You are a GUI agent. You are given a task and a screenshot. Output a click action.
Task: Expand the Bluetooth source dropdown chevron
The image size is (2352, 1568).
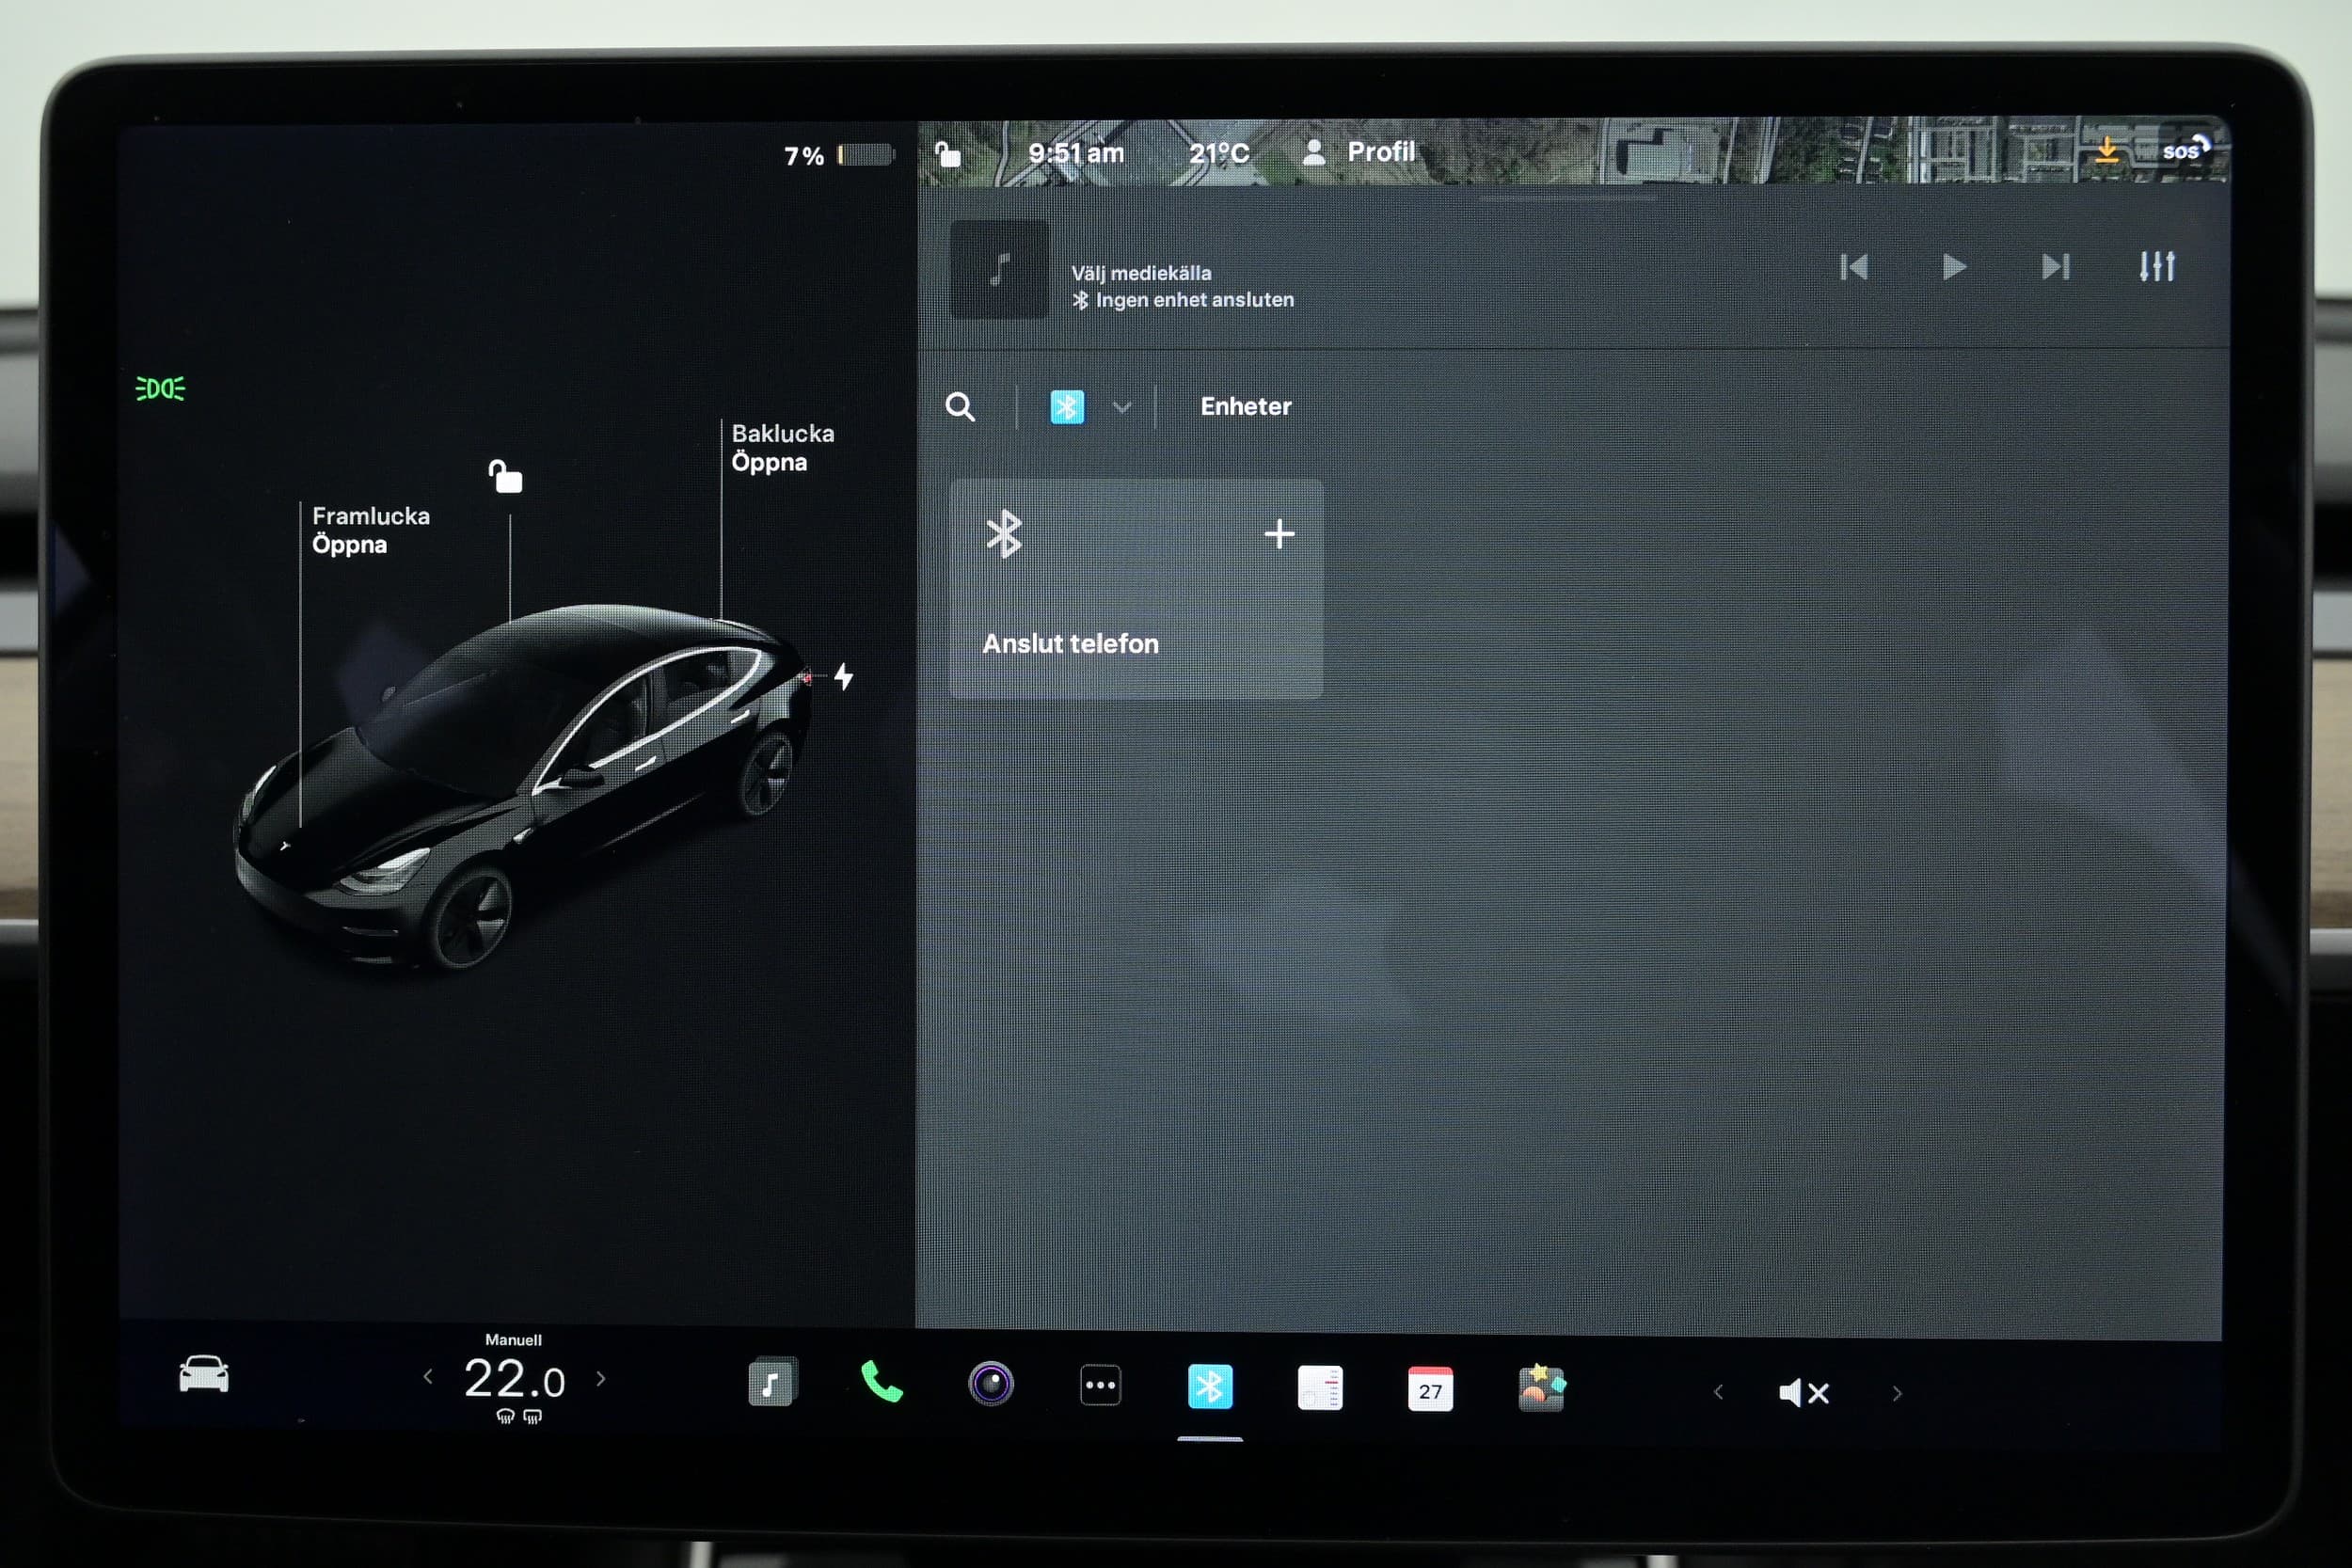coord(1122,407)
